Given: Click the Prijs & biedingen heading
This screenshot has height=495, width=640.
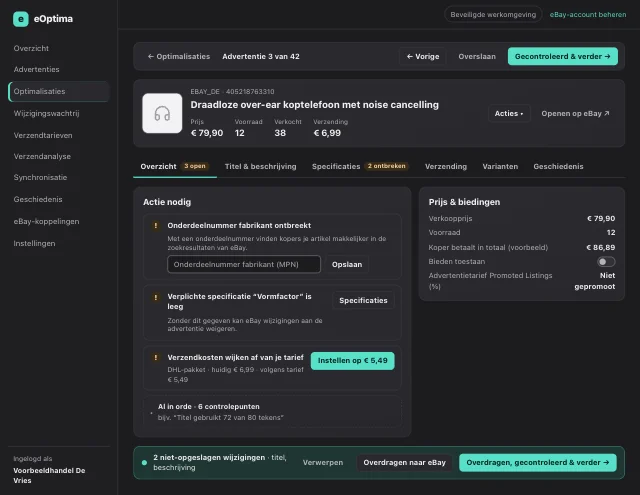Looking at the screenshot, I should pyautogui.click(x=464, y=202).
